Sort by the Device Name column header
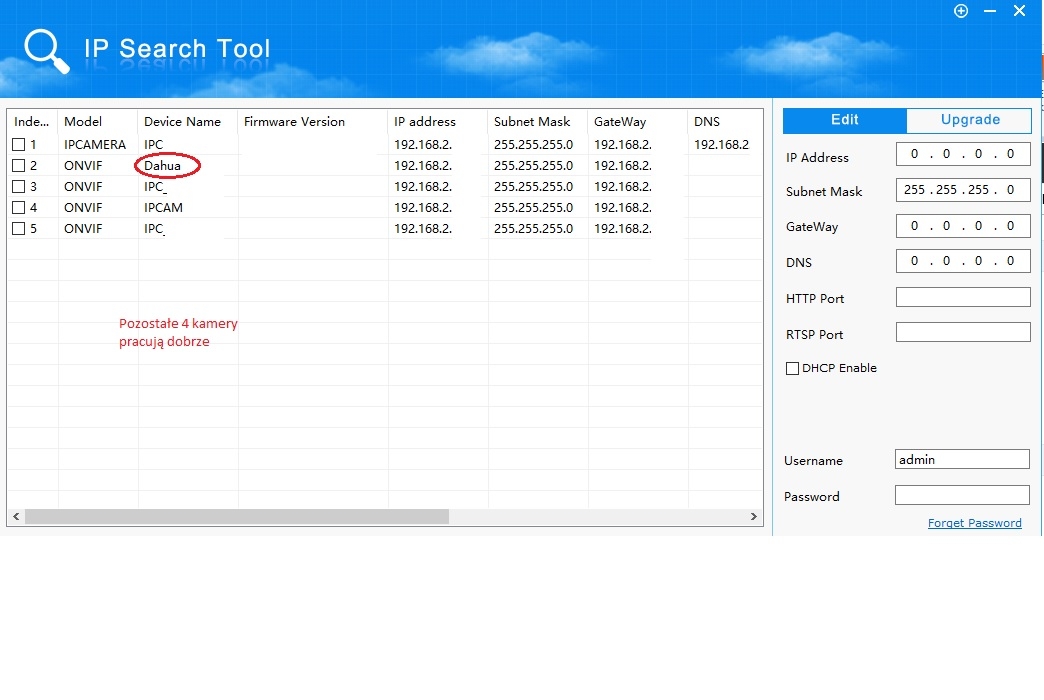 click(187, 122)
